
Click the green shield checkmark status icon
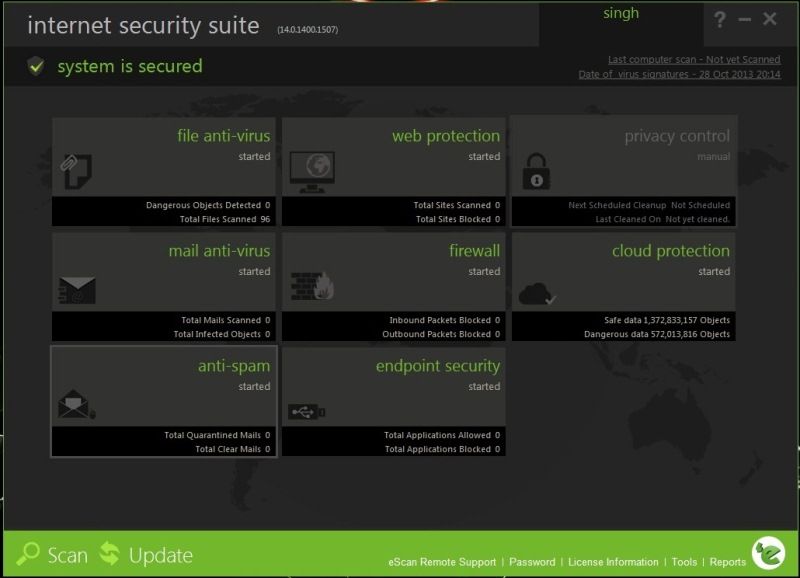pos(36,66)
